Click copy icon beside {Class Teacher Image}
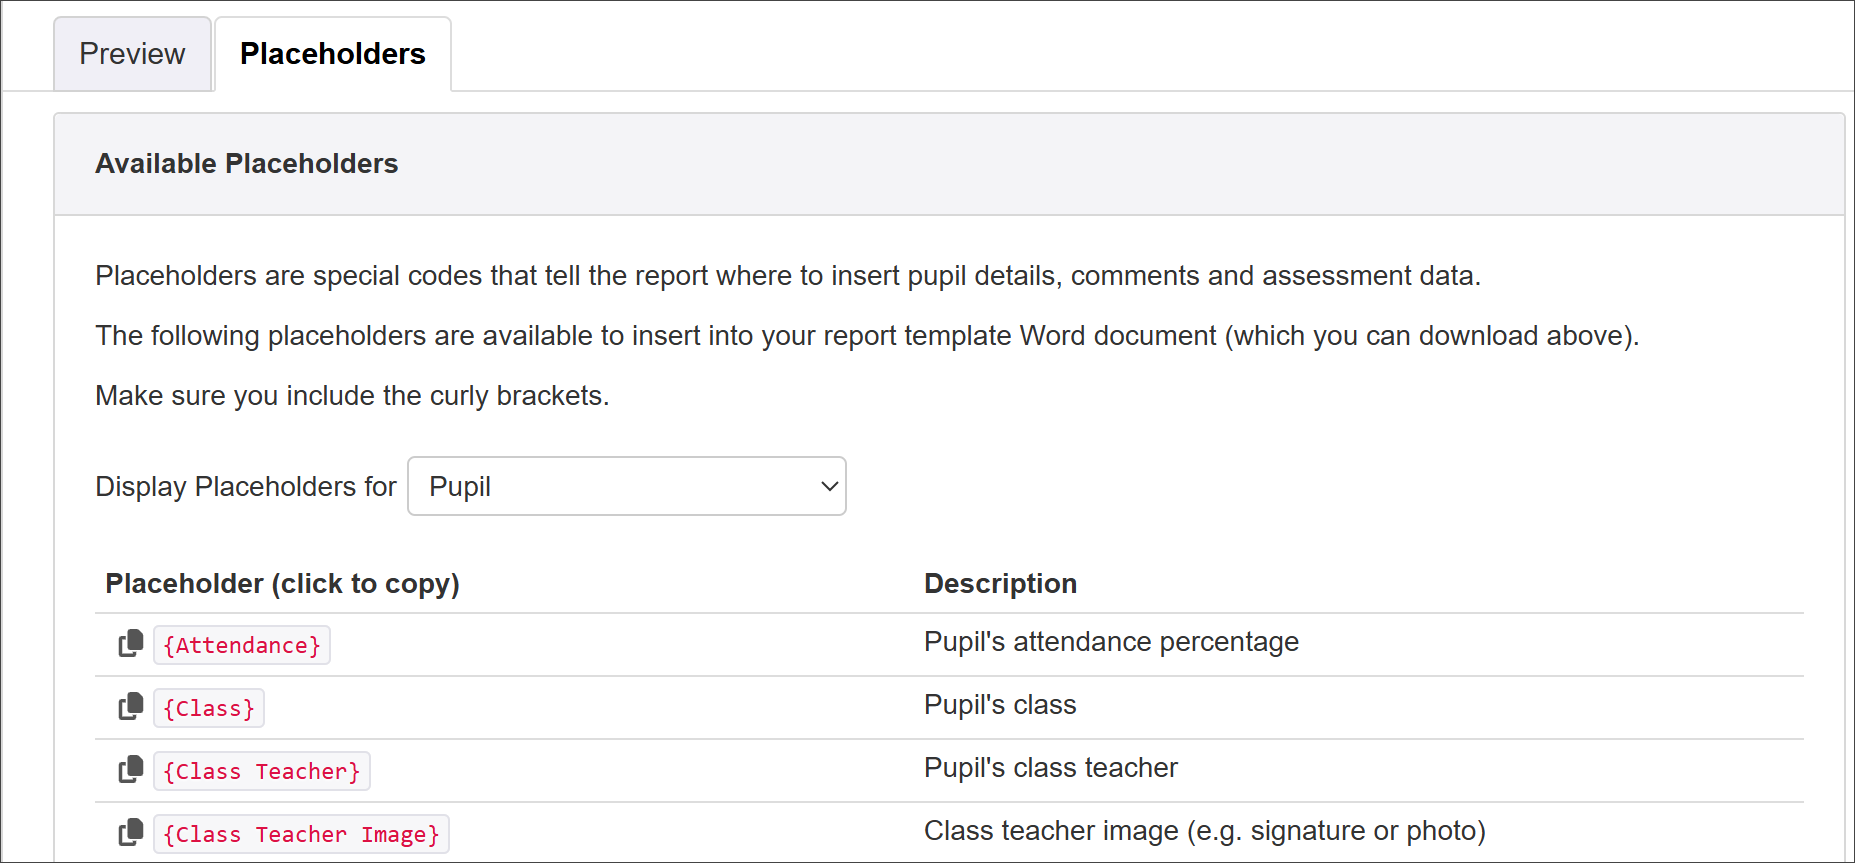1855x863 pixels. [x=131, y=833]
